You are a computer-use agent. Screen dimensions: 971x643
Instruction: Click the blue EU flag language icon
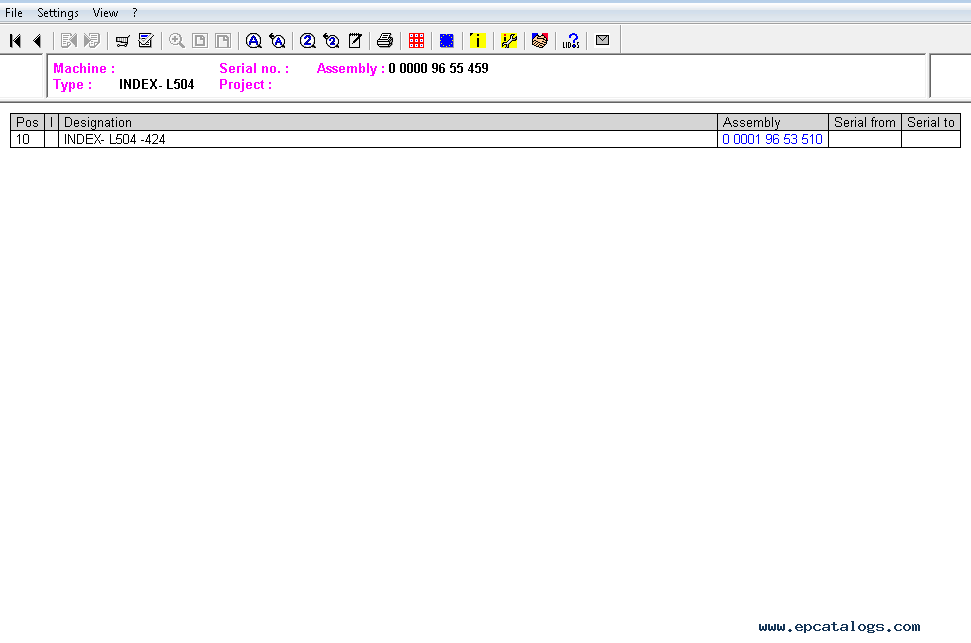click(x=446, y=41)
